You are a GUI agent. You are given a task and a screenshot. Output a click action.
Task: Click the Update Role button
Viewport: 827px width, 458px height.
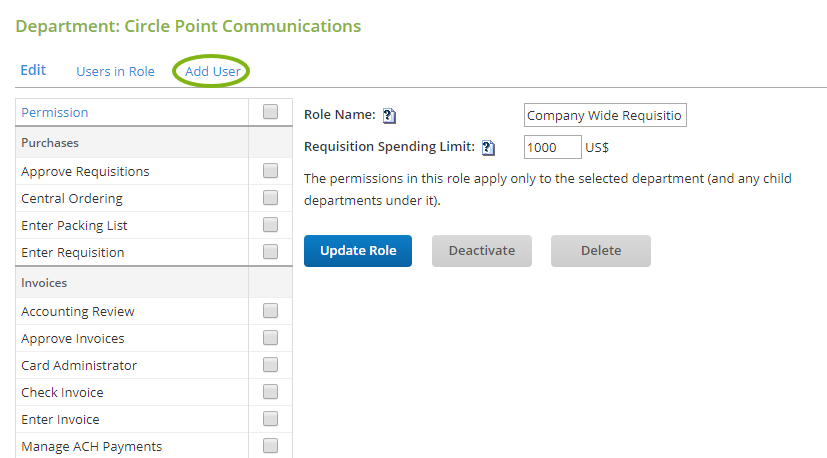click(x=357, y=251)
